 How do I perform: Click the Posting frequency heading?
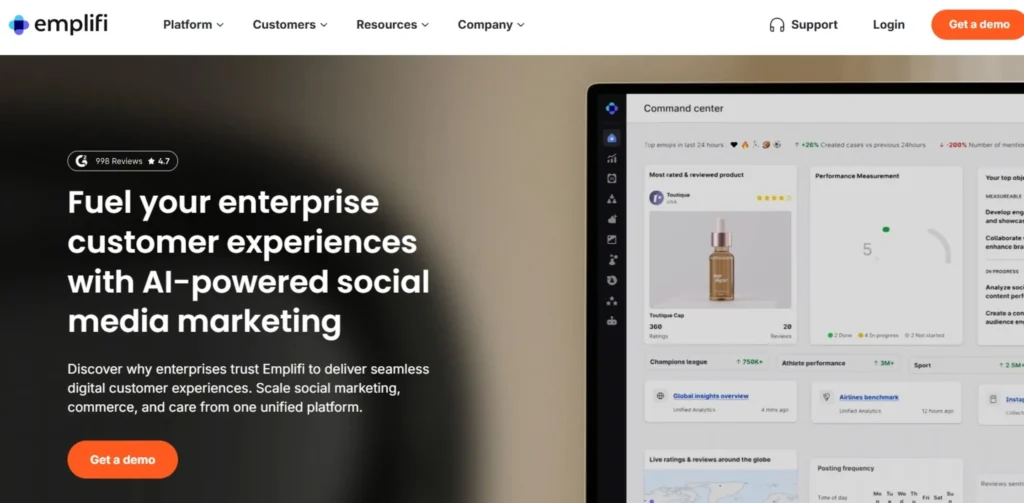tap(846, 468)
